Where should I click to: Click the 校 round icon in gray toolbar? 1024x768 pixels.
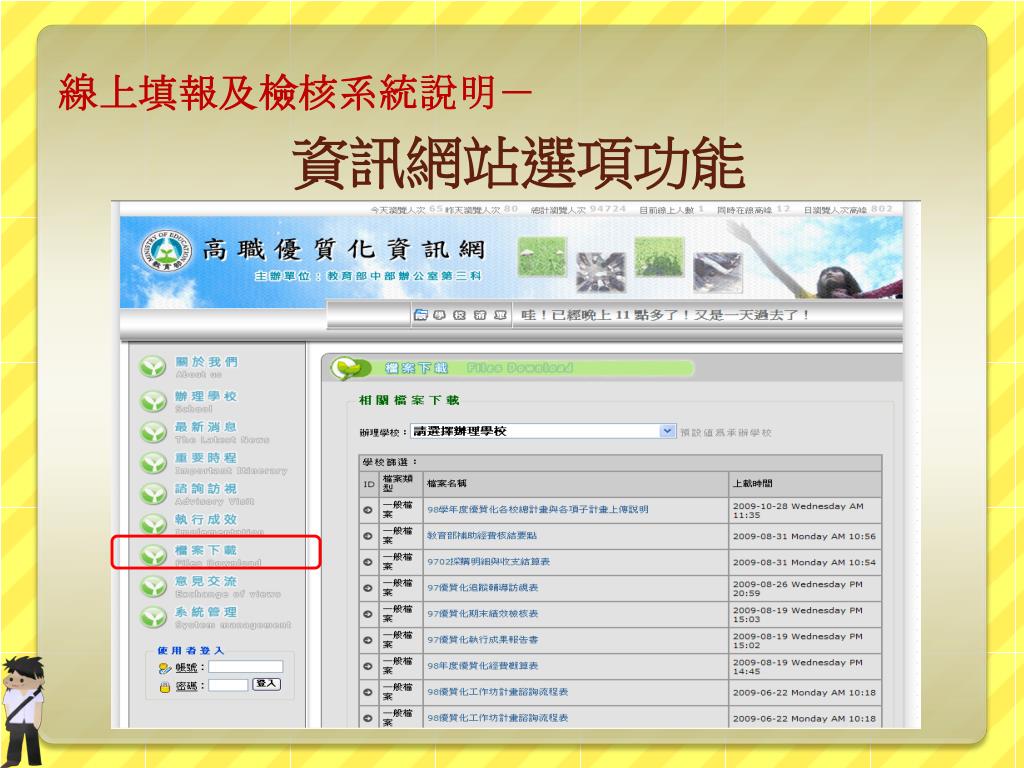[460, 315]
